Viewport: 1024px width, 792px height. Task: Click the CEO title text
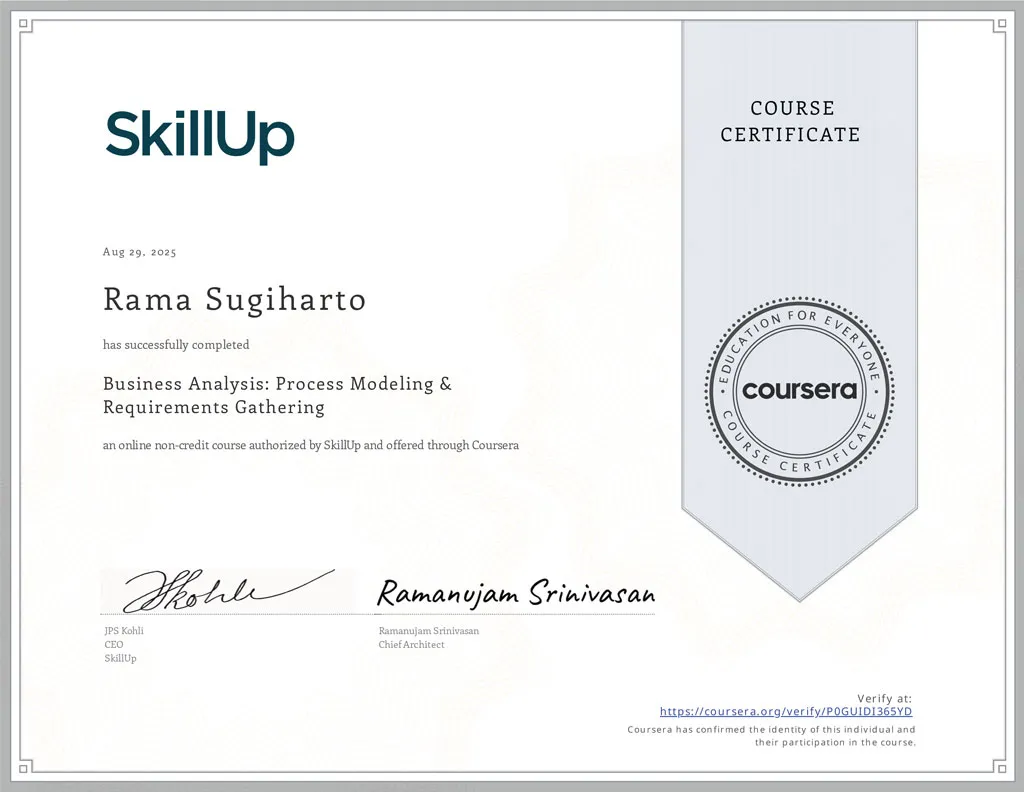[x=113, y=645]
